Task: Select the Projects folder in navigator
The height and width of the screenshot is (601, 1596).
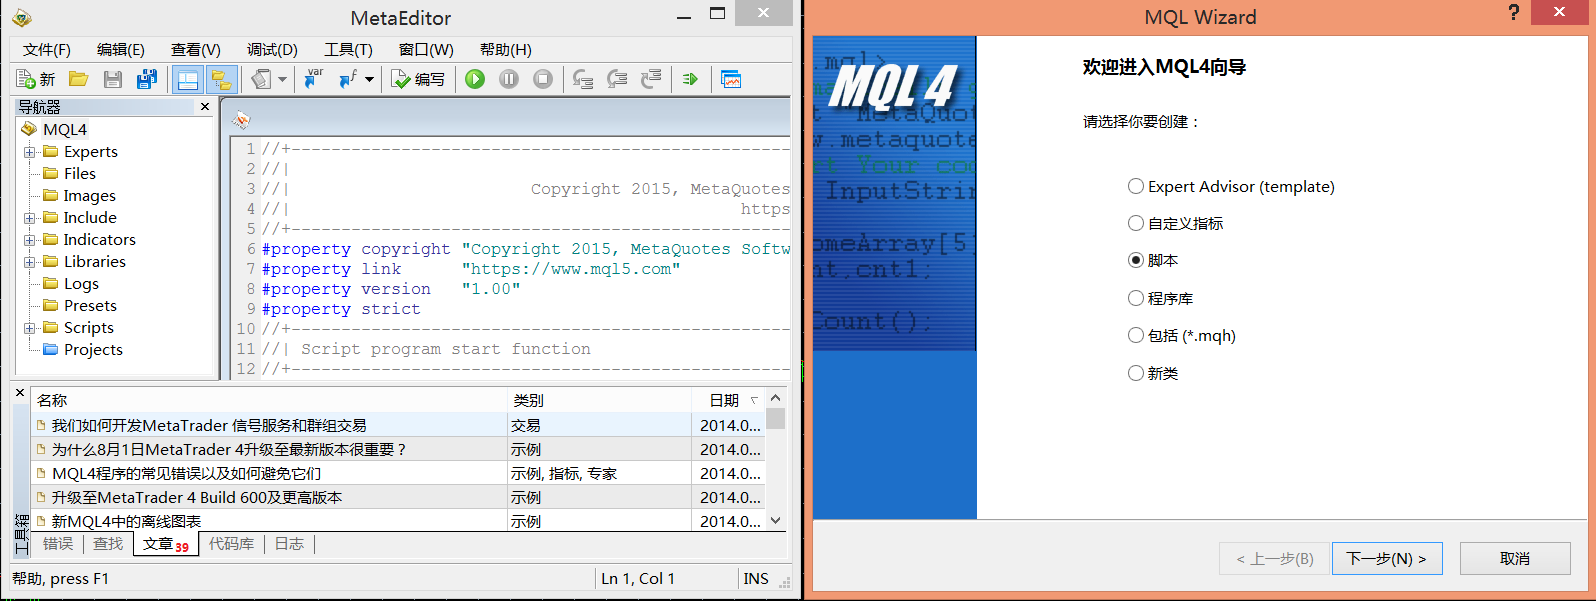Action: click(x=93, y=350)
